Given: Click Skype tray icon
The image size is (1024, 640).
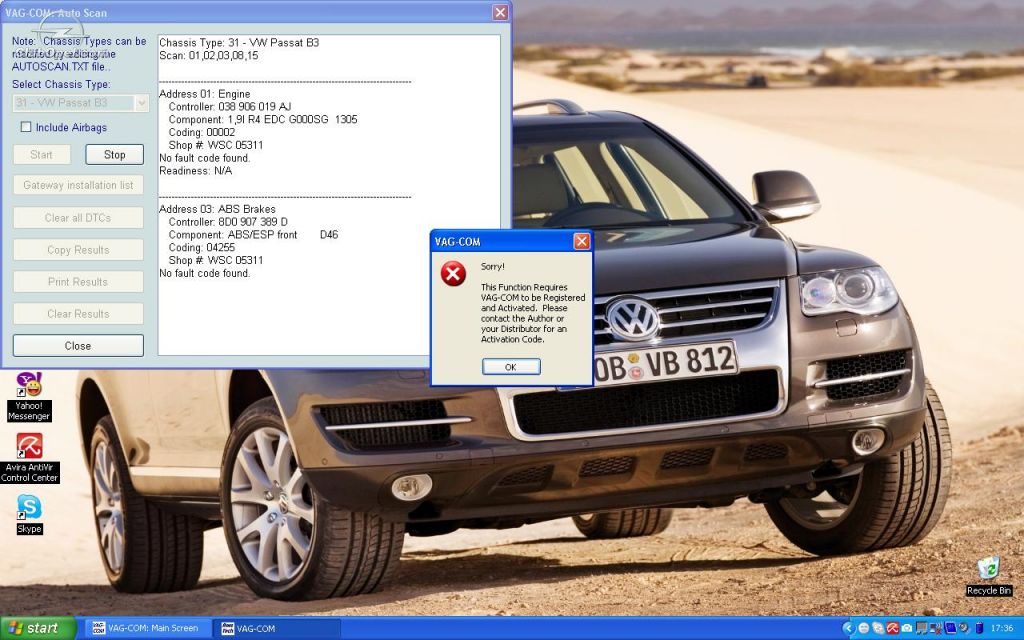Looking at the screenshot, I should [878, 628].
